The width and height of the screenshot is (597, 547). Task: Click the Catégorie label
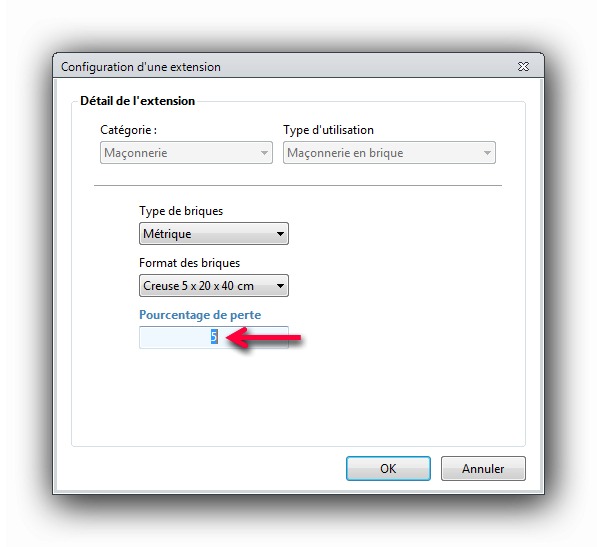[128, 130]
